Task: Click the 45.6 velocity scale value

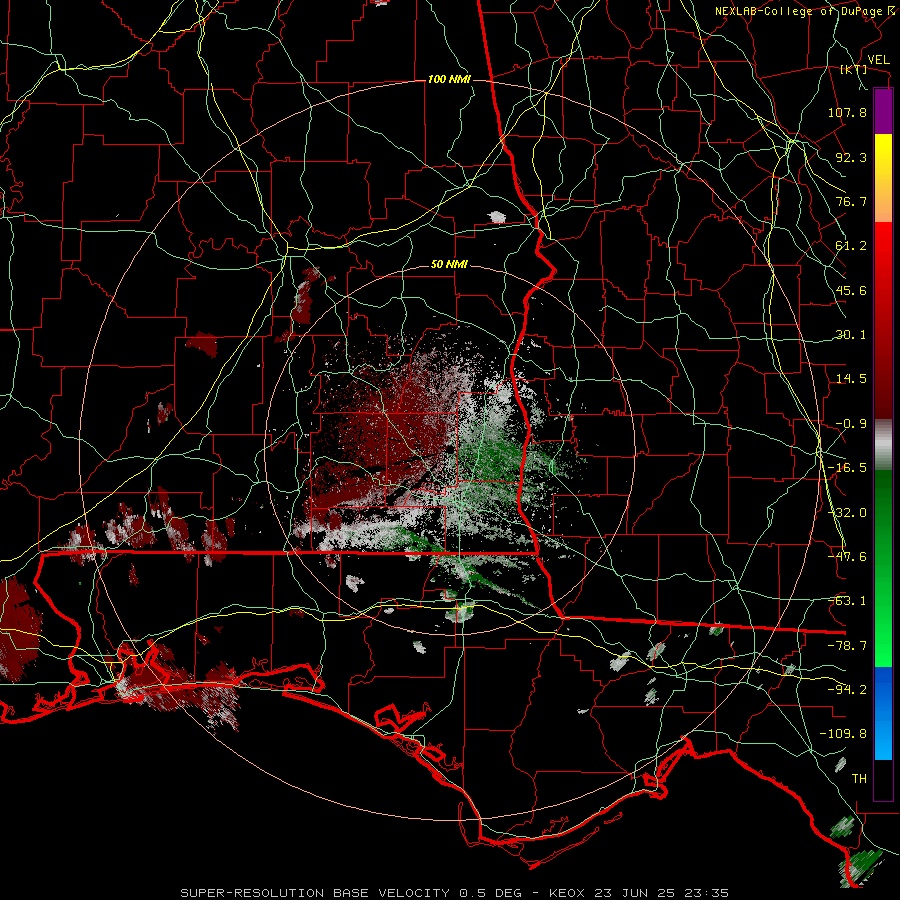Action: tap(851, 290)
